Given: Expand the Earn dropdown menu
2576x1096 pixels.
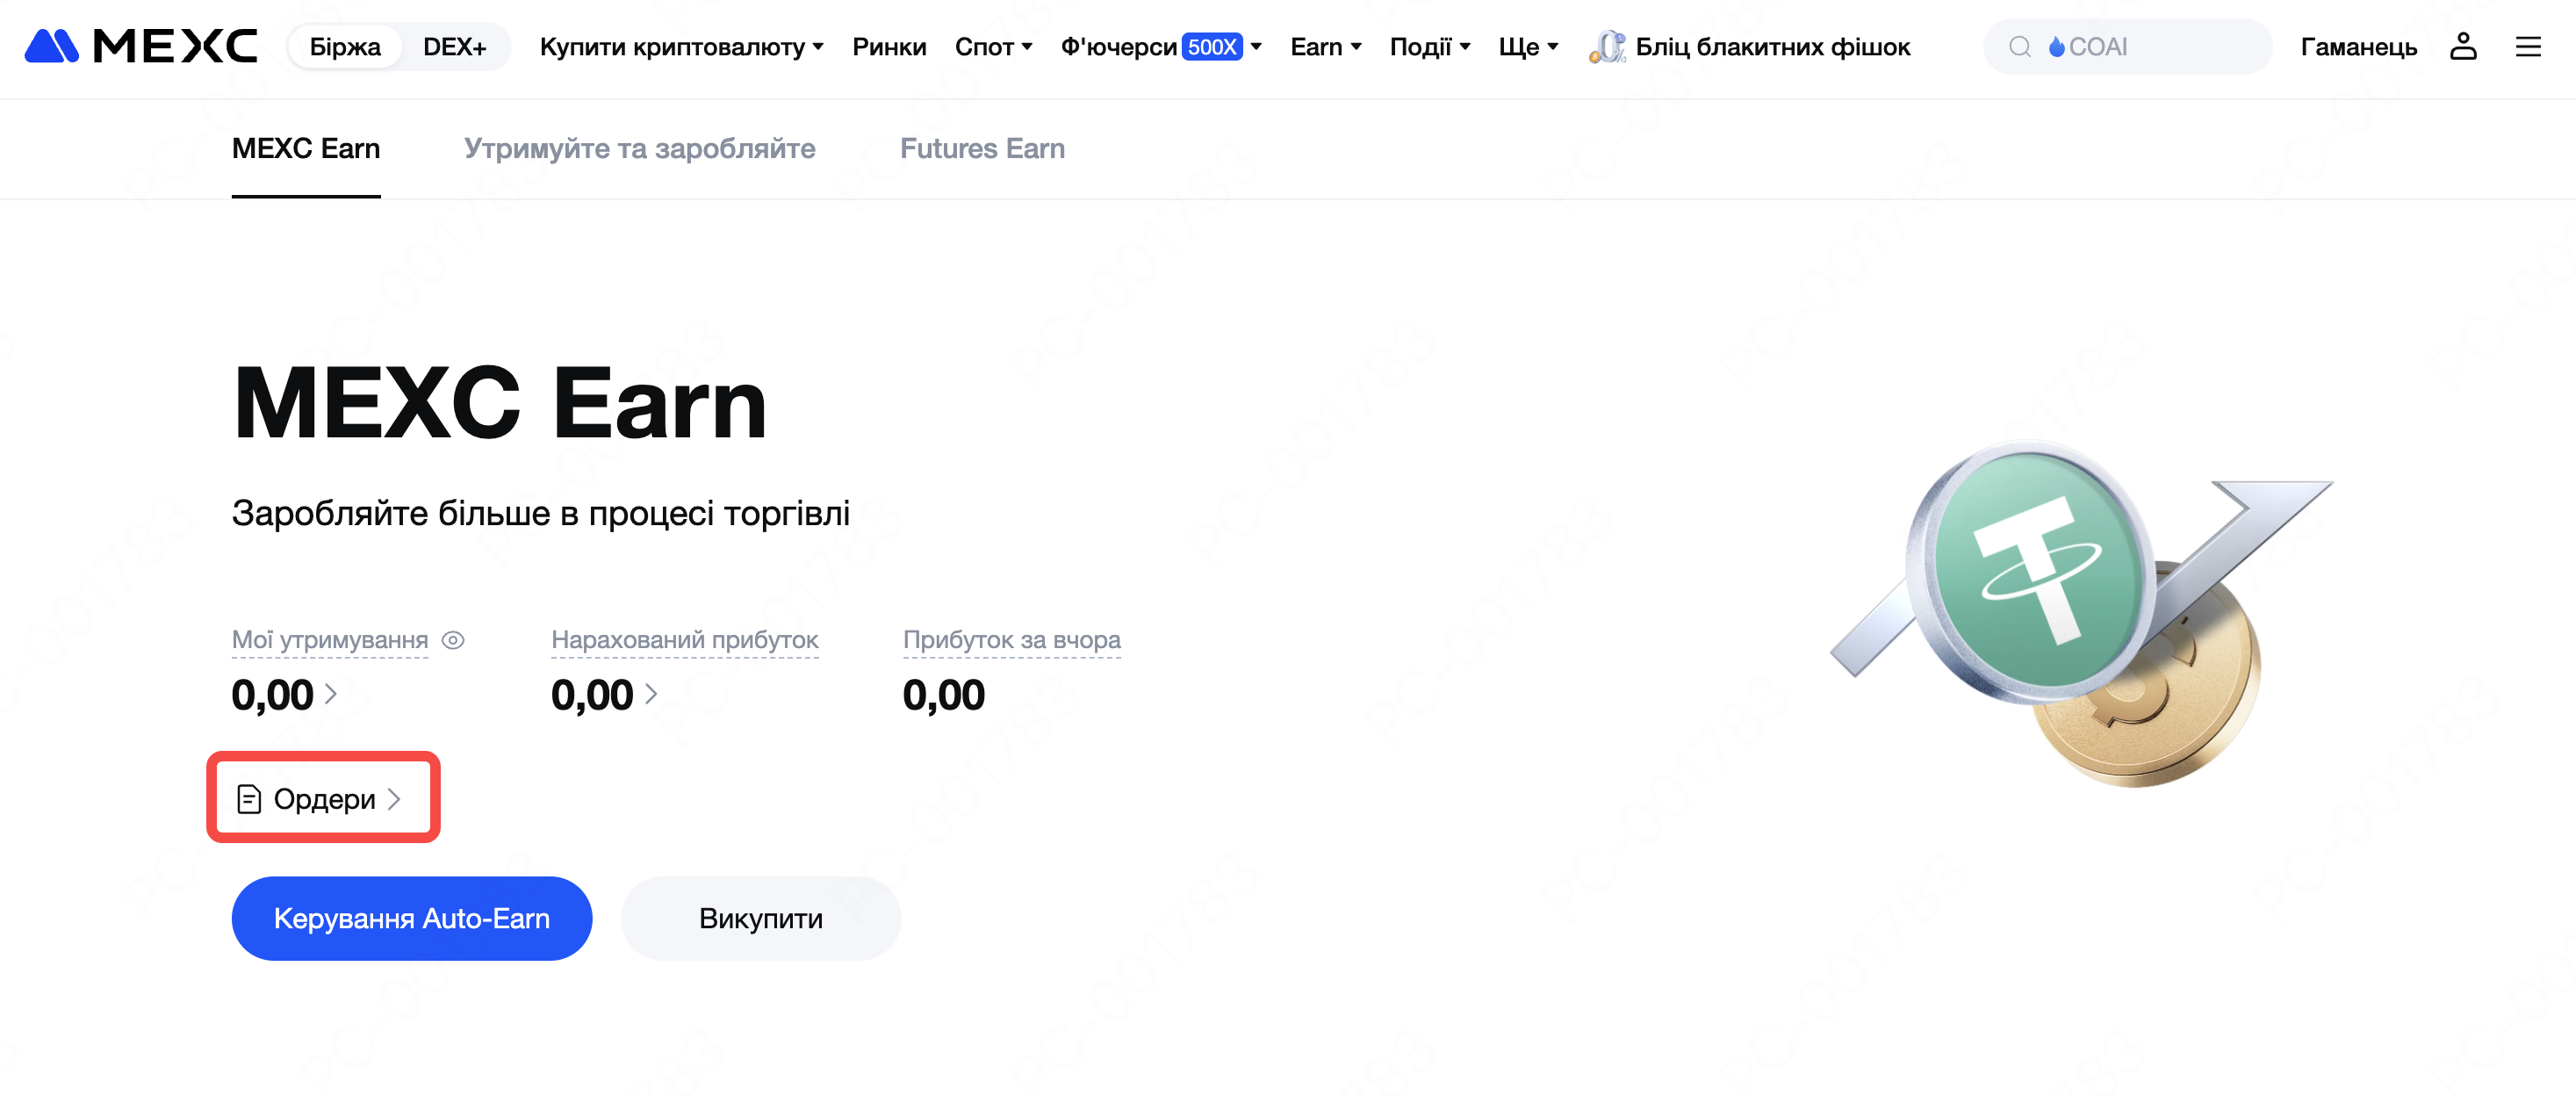Looking at the screenshot, I should pyautogui.click(x=1325, y=46).
